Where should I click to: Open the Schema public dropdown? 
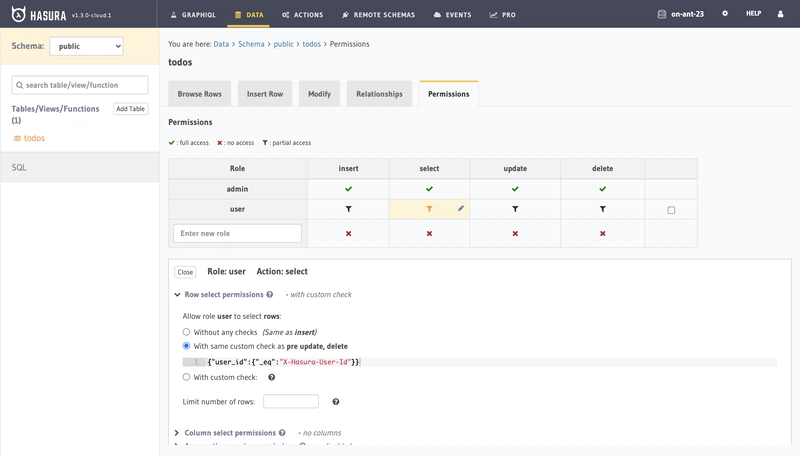[x=86, y=46]
